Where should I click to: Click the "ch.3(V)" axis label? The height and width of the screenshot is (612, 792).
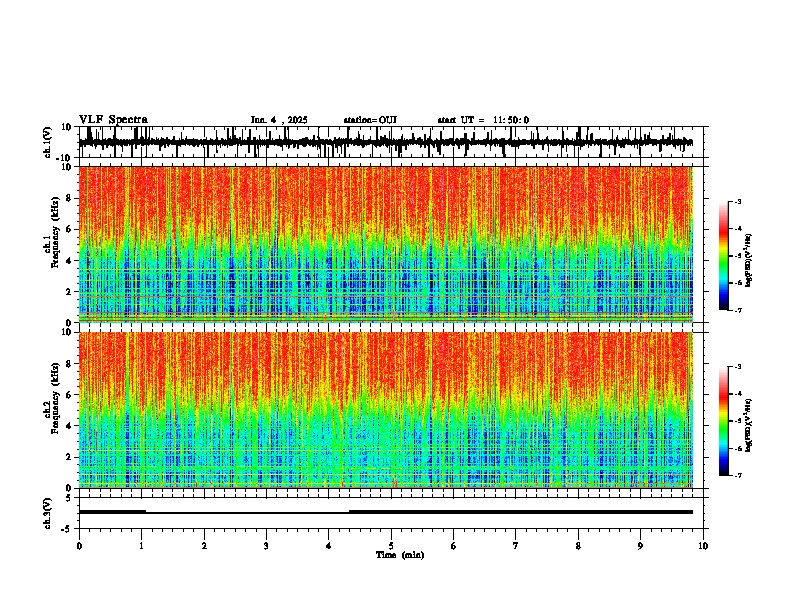[48, 513]
